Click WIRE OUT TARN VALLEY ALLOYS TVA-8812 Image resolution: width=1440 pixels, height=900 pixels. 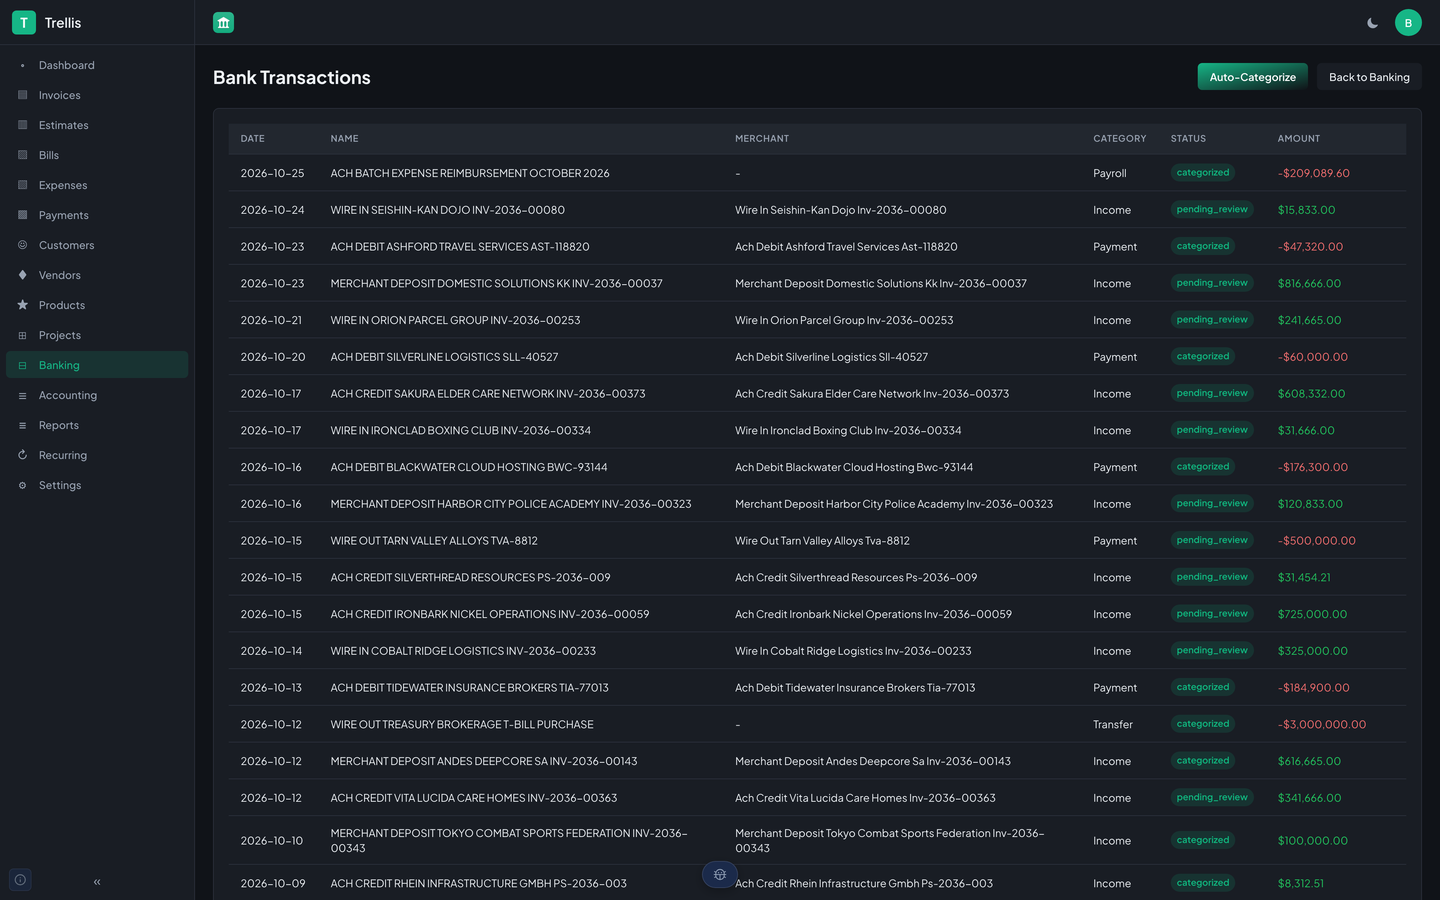(434, 541)
